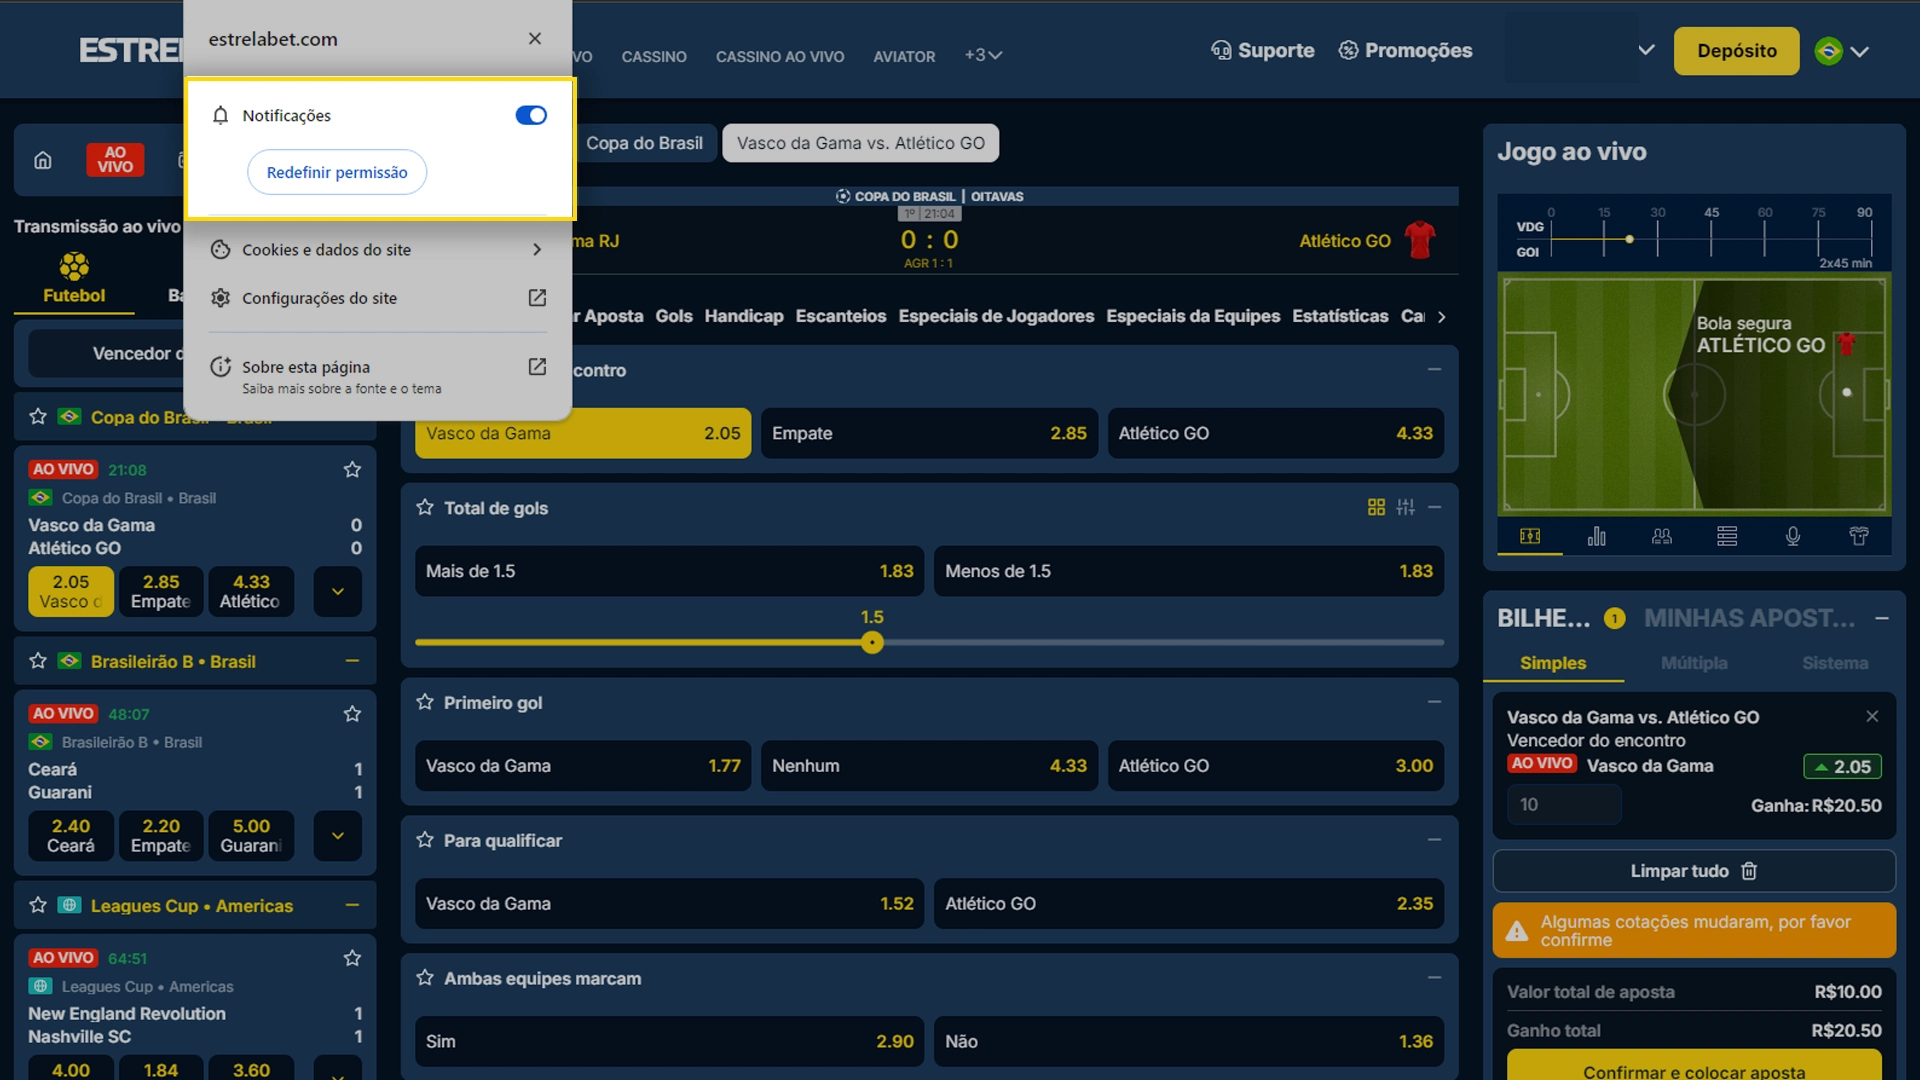Click the Total de gols slider handle
The height and width of the screenshot is (1080, 1920).
click(x=872, y=643)
